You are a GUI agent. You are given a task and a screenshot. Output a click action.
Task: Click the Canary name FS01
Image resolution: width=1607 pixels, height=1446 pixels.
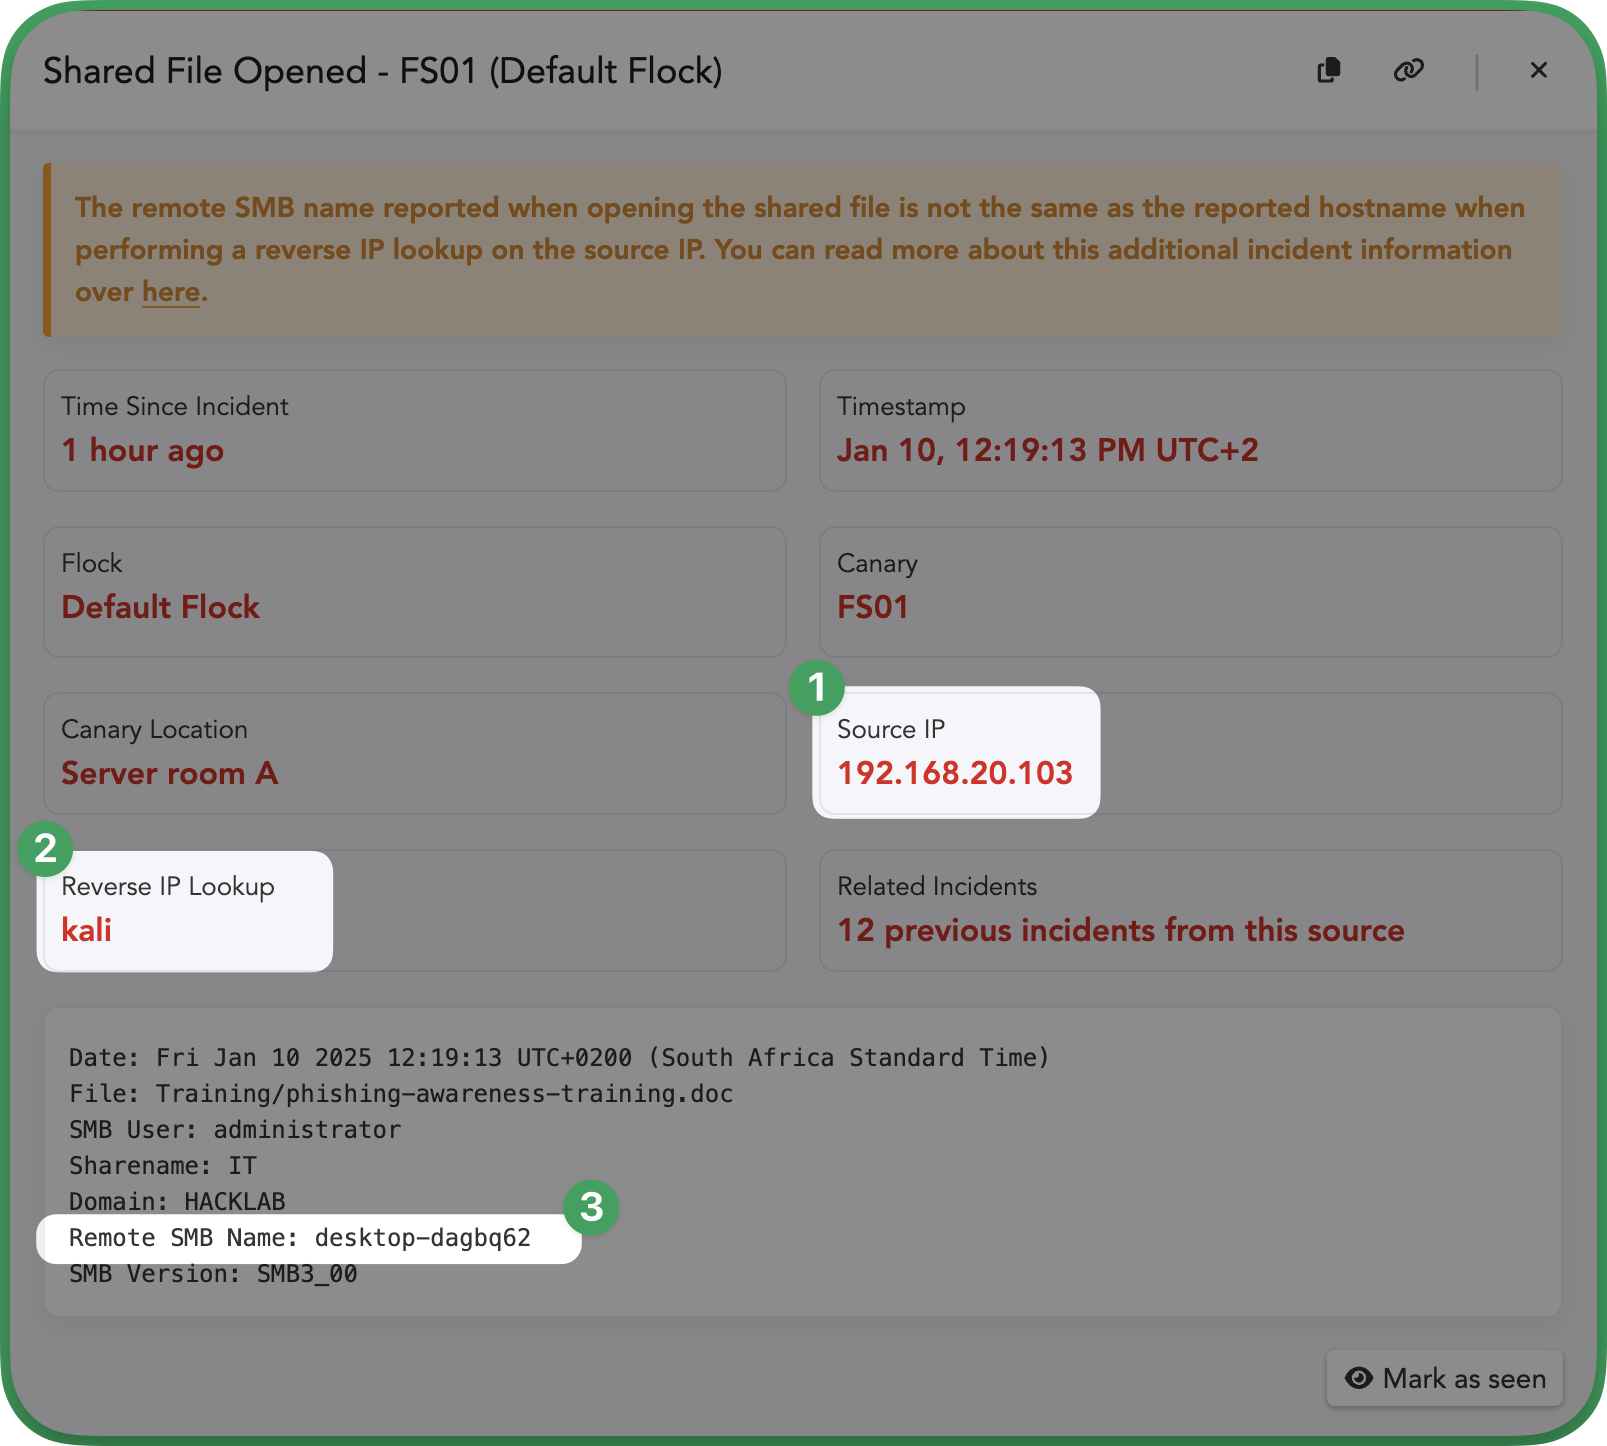(x=873, y=607)
